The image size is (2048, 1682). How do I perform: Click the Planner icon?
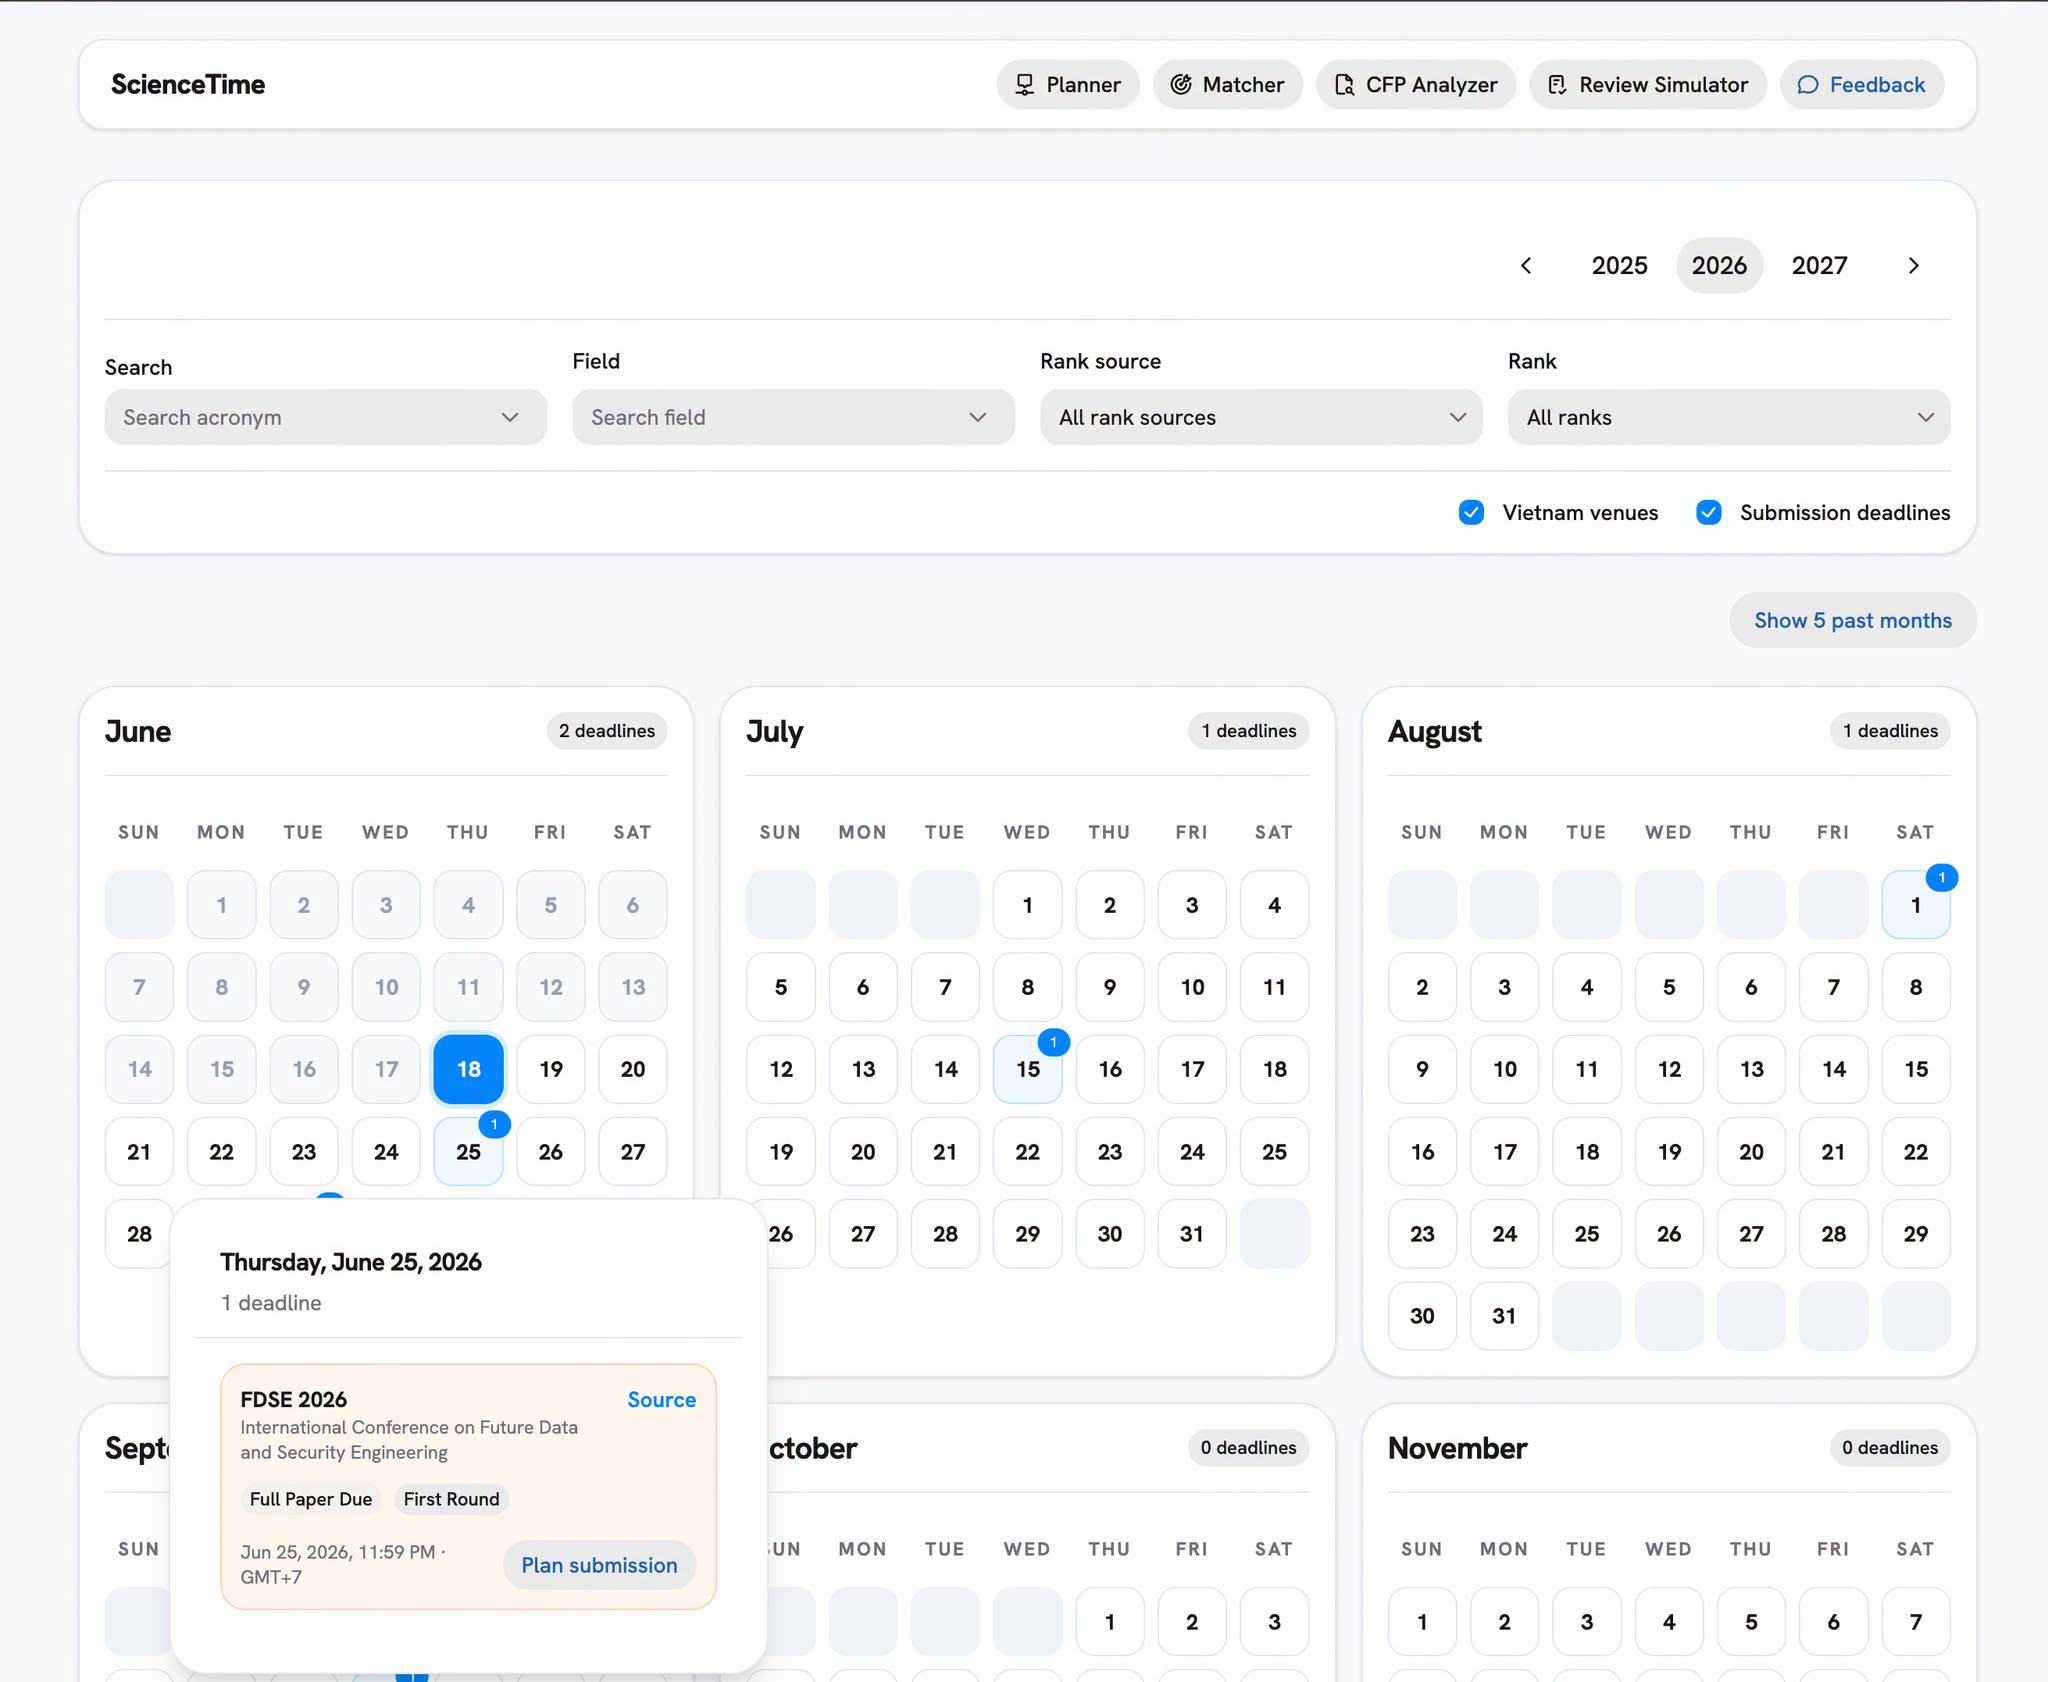pos(1024,85)
